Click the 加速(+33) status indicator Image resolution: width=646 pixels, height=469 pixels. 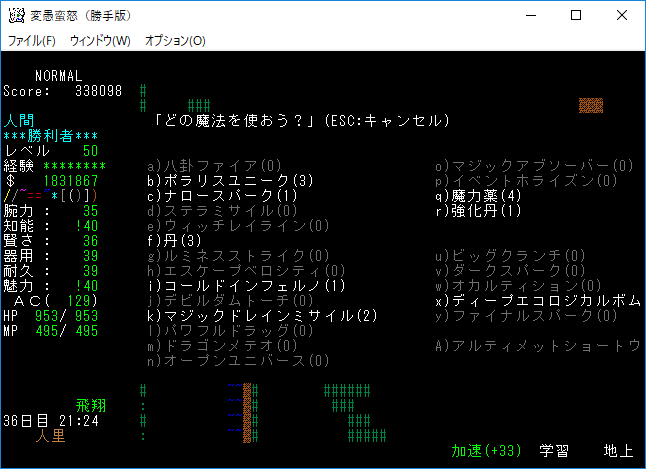tap(487, 451)
